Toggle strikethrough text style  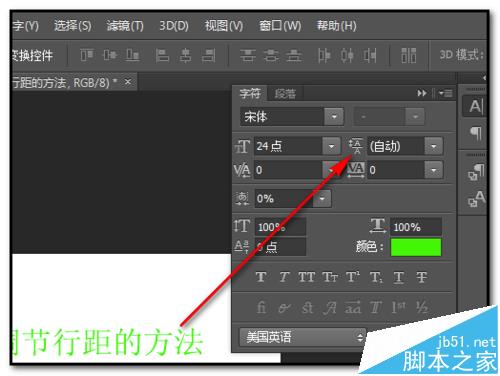coord(422,277)
